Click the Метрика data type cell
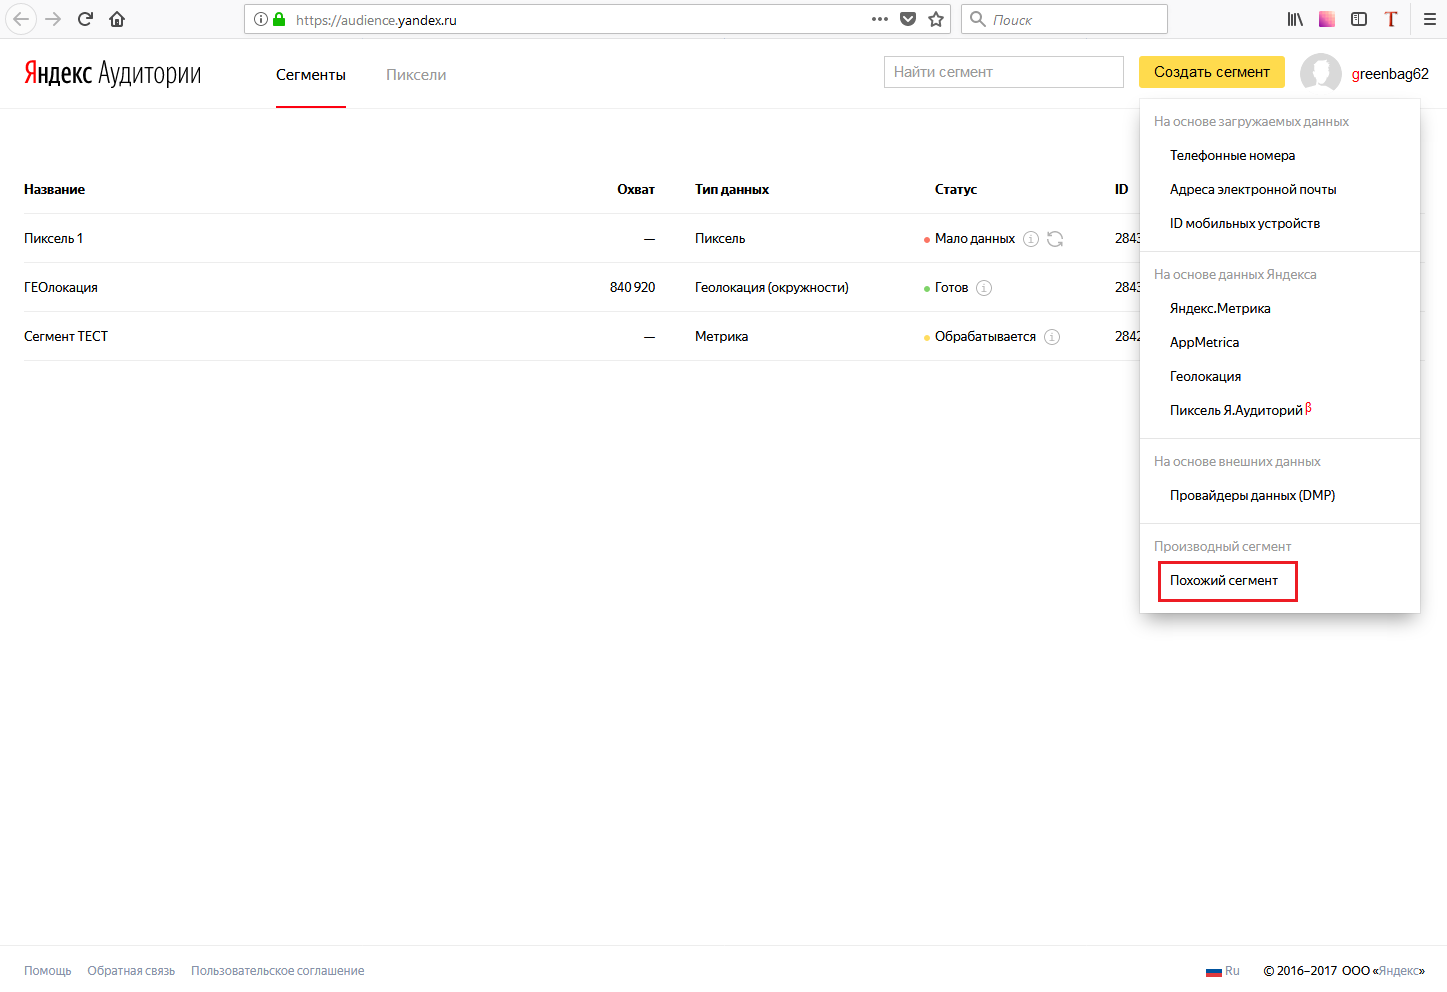The height and width of the screenshot is (992, 1447). [x=722, y=336]
